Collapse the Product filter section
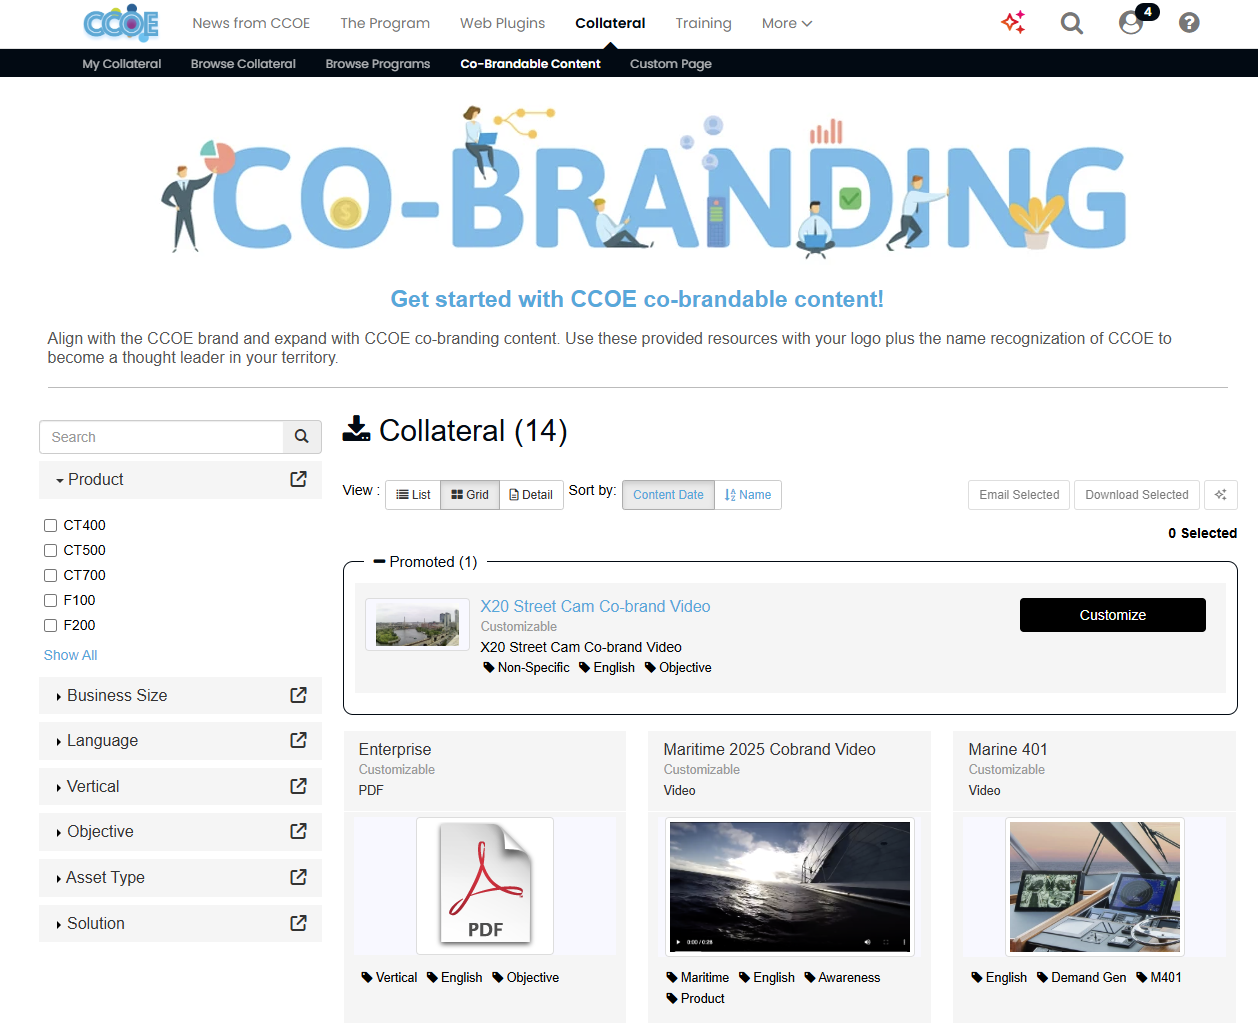Screen dimensions: 1258x1023 90,480
